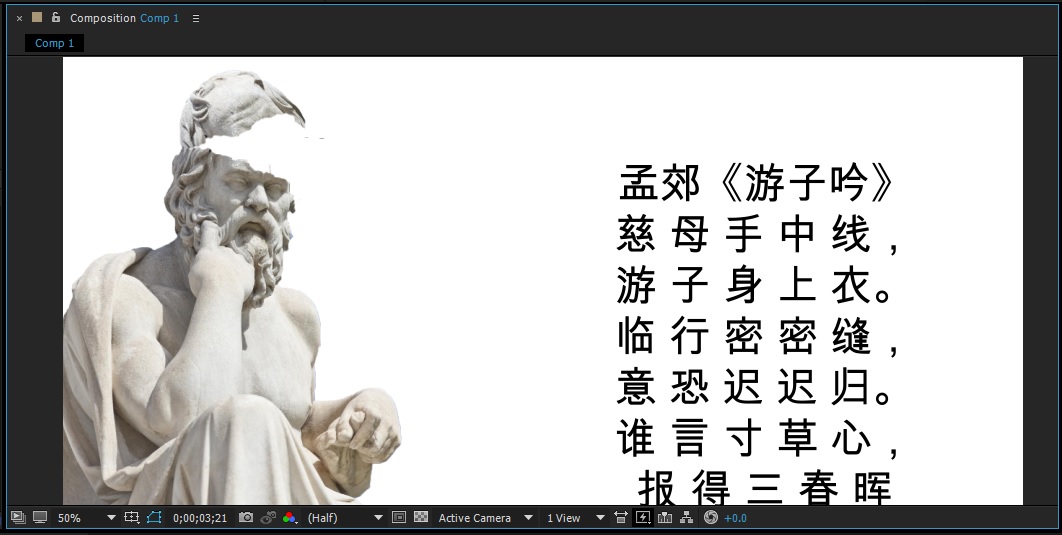1062x535 pixels.
Task: Open the Composition panel menu
Action: pos(196,19)
